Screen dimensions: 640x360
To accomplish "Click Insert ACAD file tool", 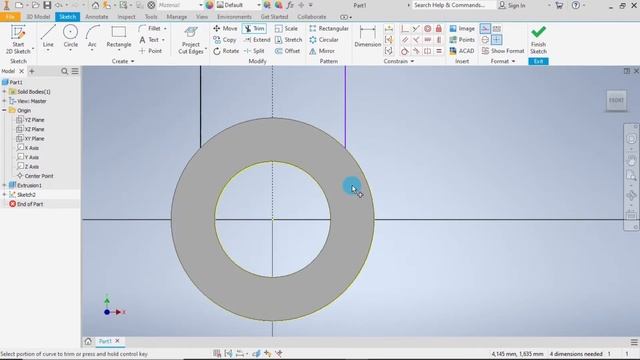I will coord(462,51).
